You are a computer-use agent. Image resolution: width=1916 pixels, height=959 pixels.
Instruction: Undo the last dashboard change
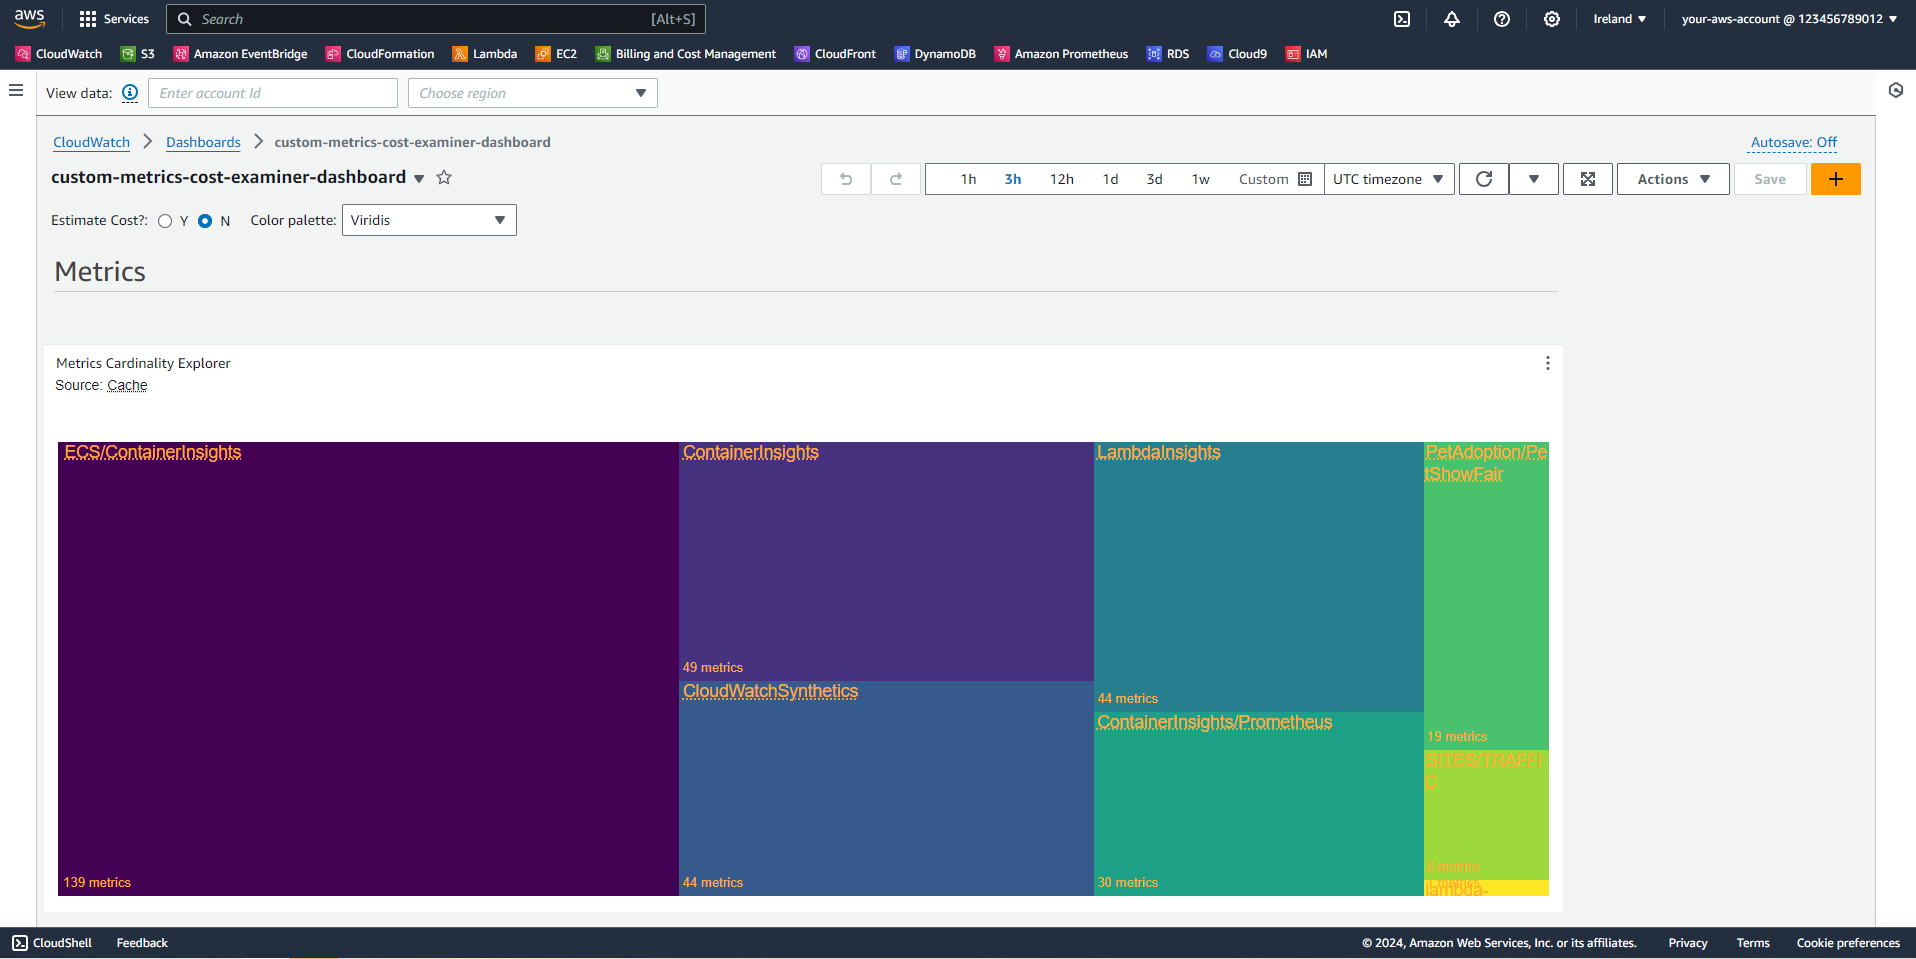coord(845,179)
